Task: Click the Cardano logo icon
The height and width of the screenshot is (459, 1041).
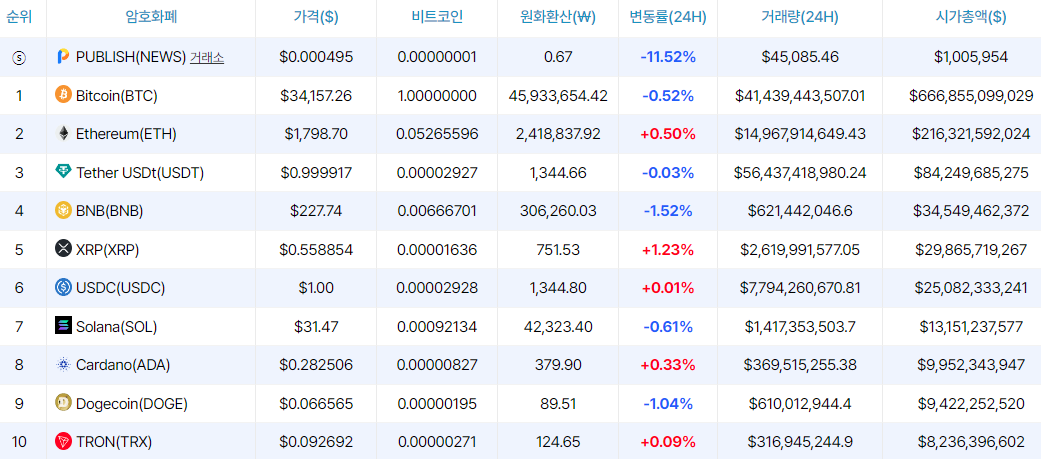Action: tap(63, 364)
